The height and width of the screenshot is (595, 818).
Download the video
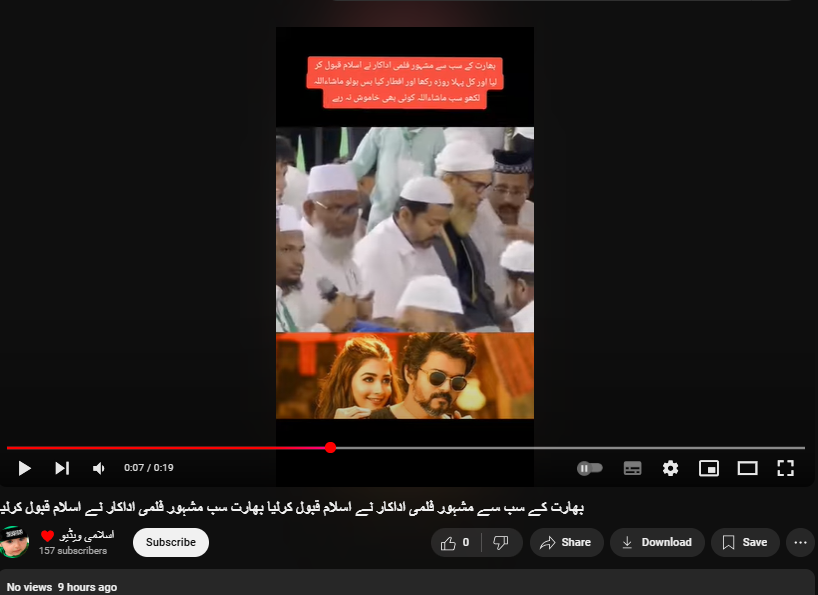[657, 542]
